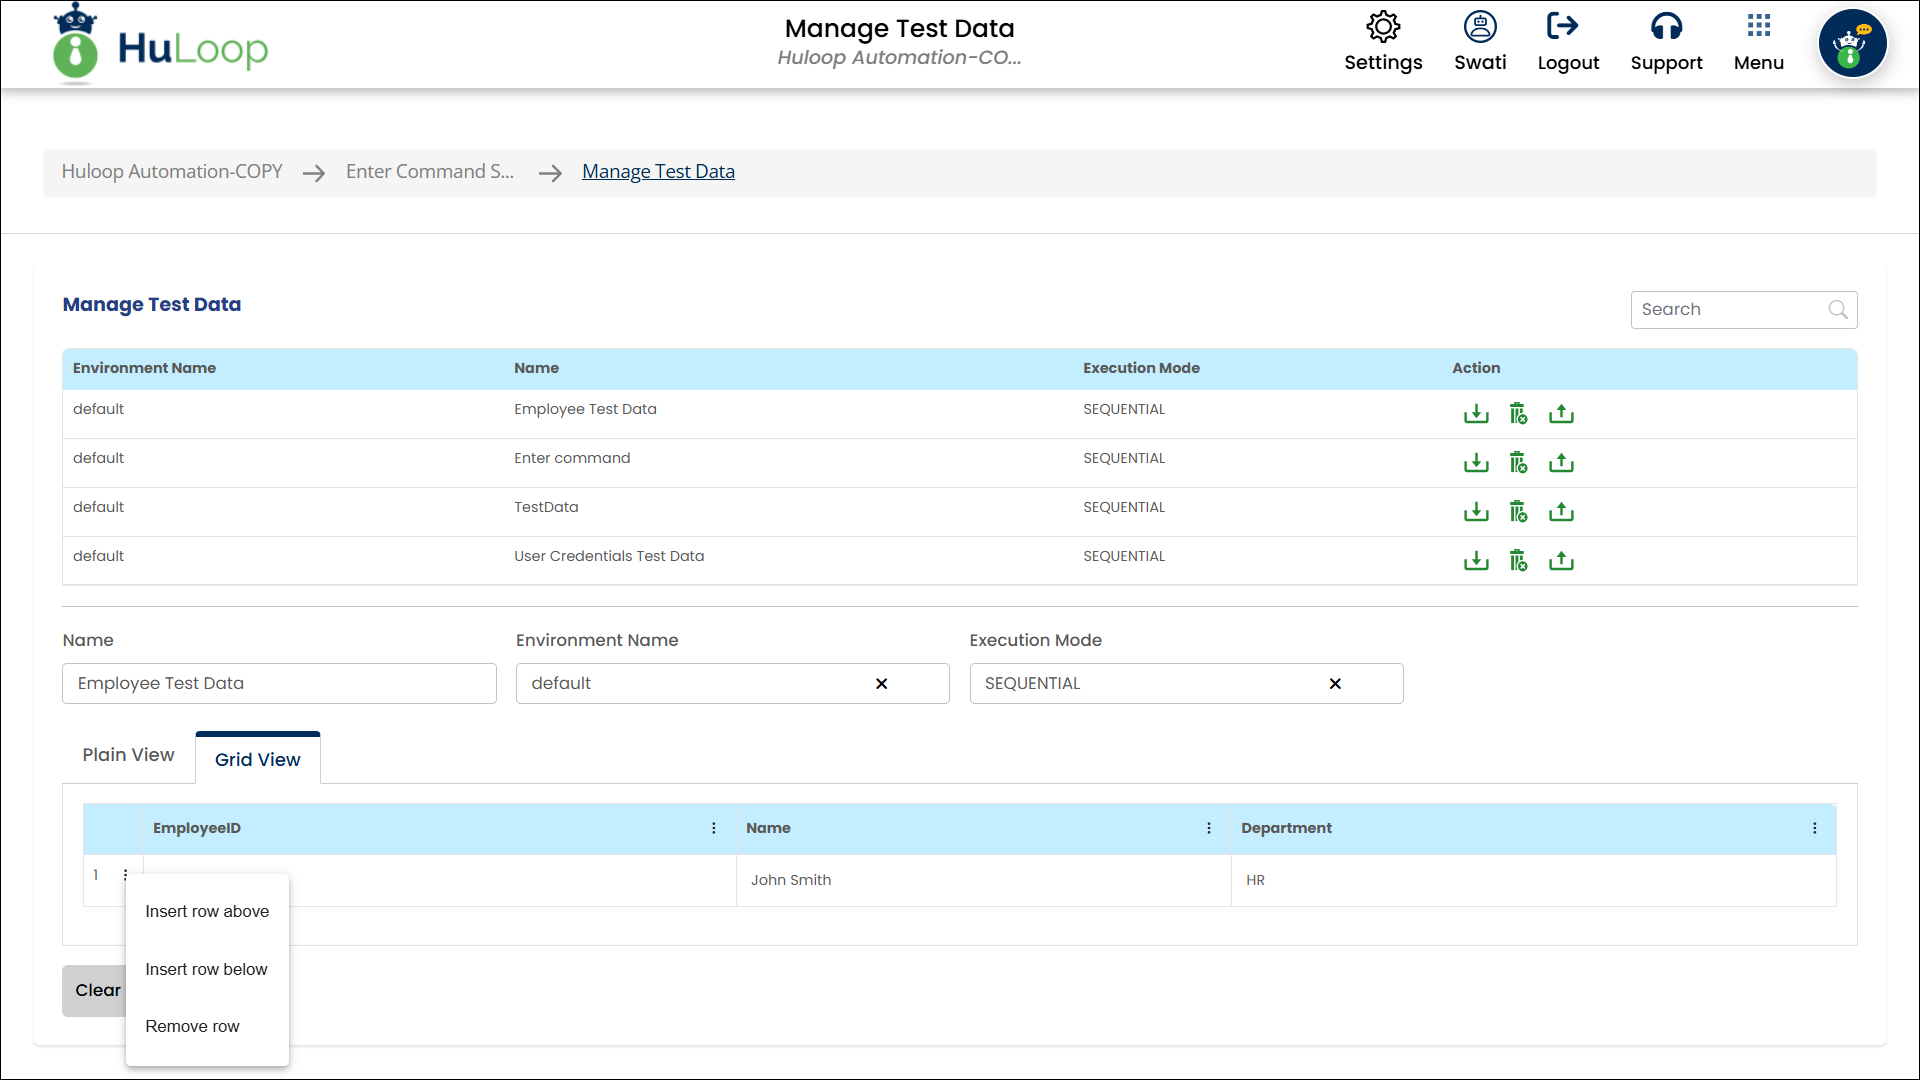Upload for Enter command row
Image resolution: width=1920 pixels, height=1080 pixels.
point(1561,463)
